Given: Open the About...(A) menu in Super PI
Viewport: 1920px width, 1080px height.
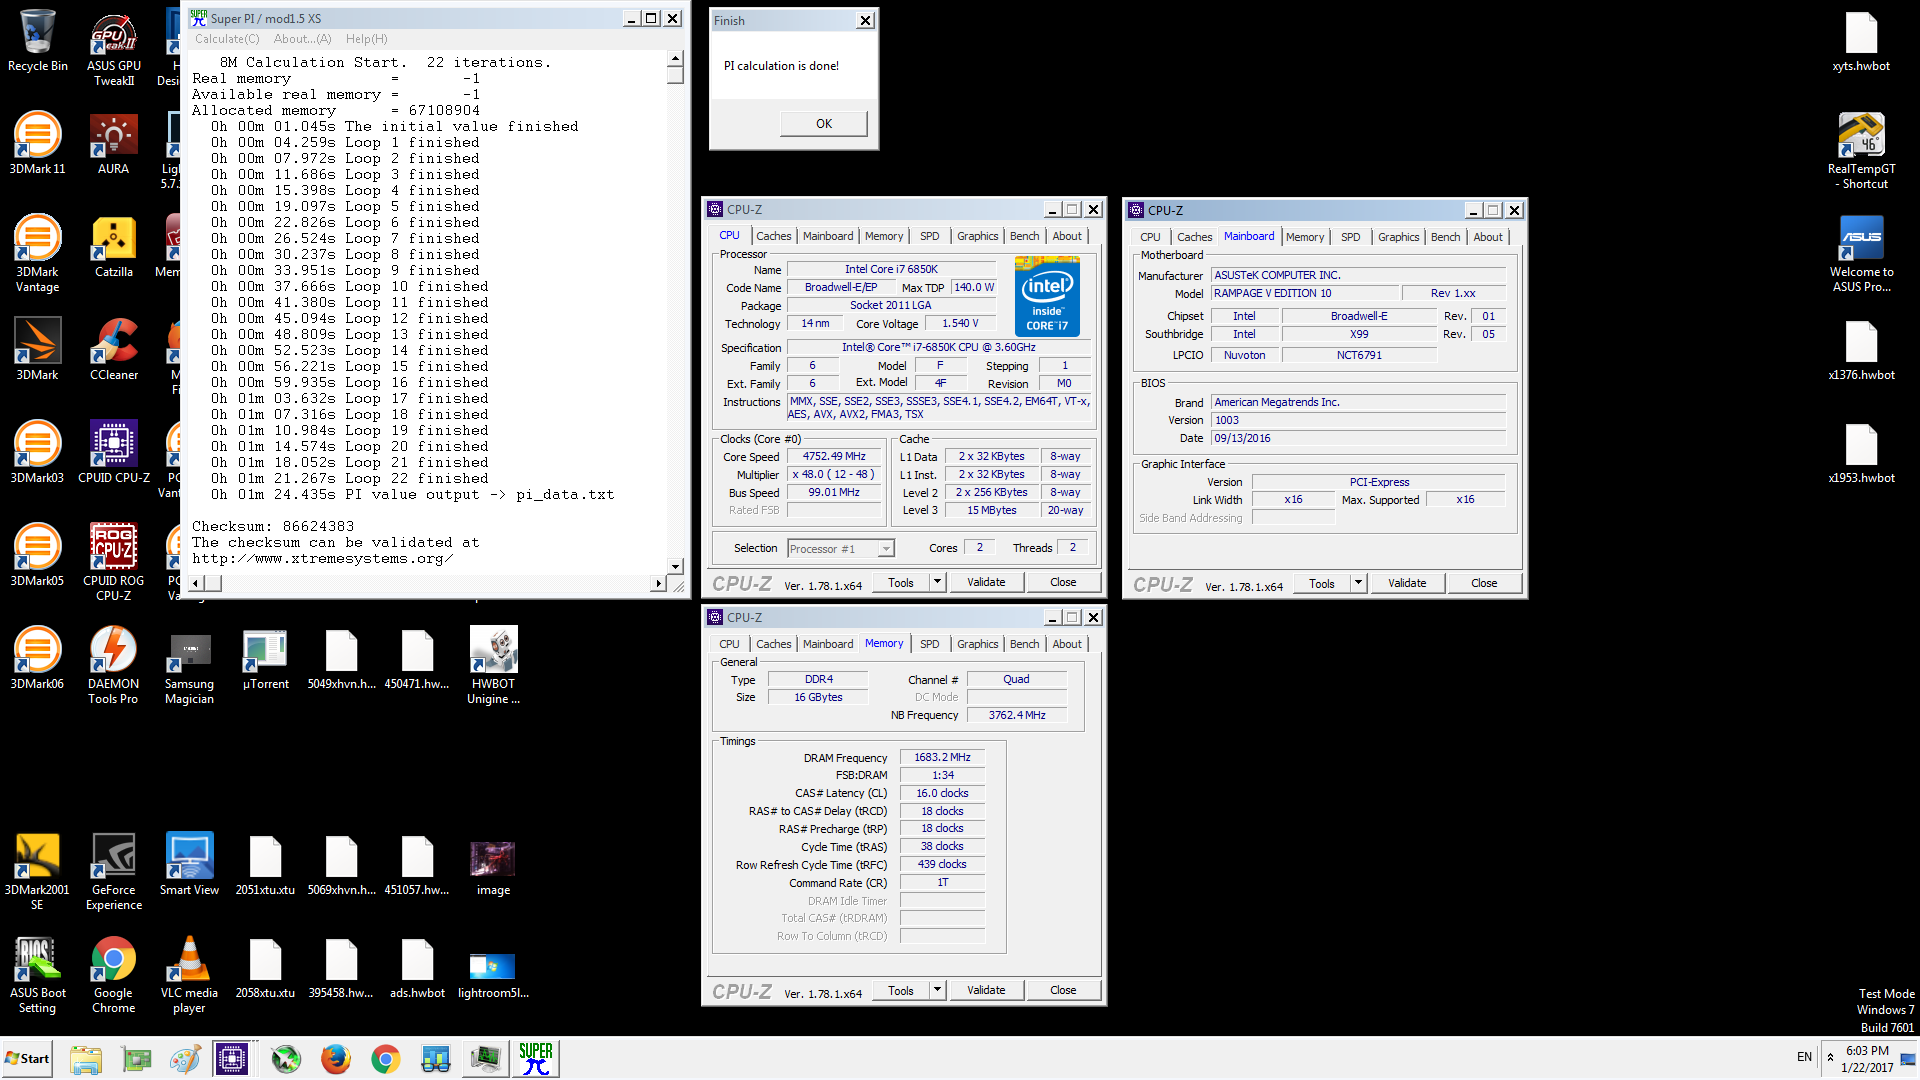Looking at the screenshot, I should pyautogui.click(x=302, y=39).
